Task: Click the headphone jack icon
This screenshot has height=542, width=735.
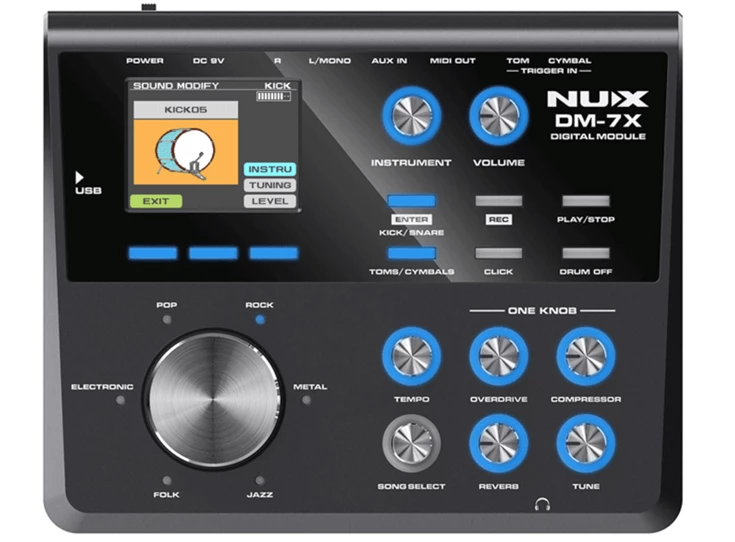Action: [542, 504]
